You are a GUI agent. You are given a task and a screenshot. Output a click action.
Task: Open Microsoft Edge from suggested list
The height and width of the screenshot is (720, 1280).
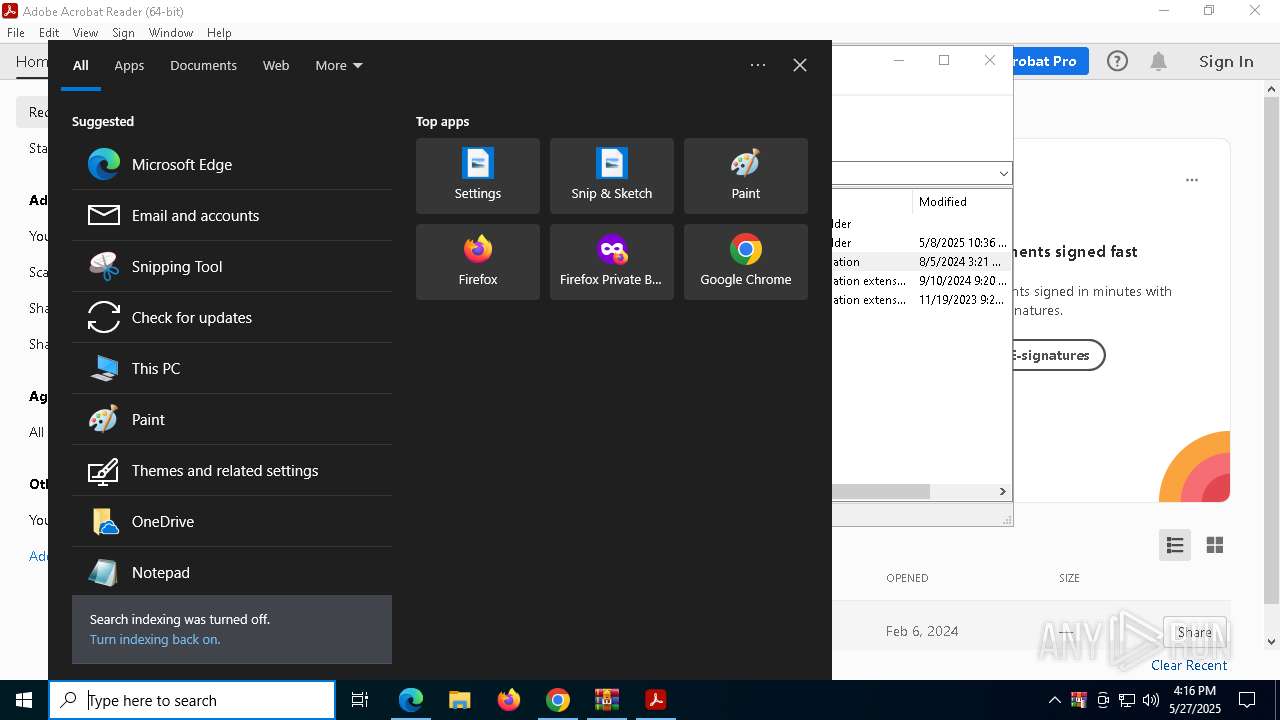point(232,165)
